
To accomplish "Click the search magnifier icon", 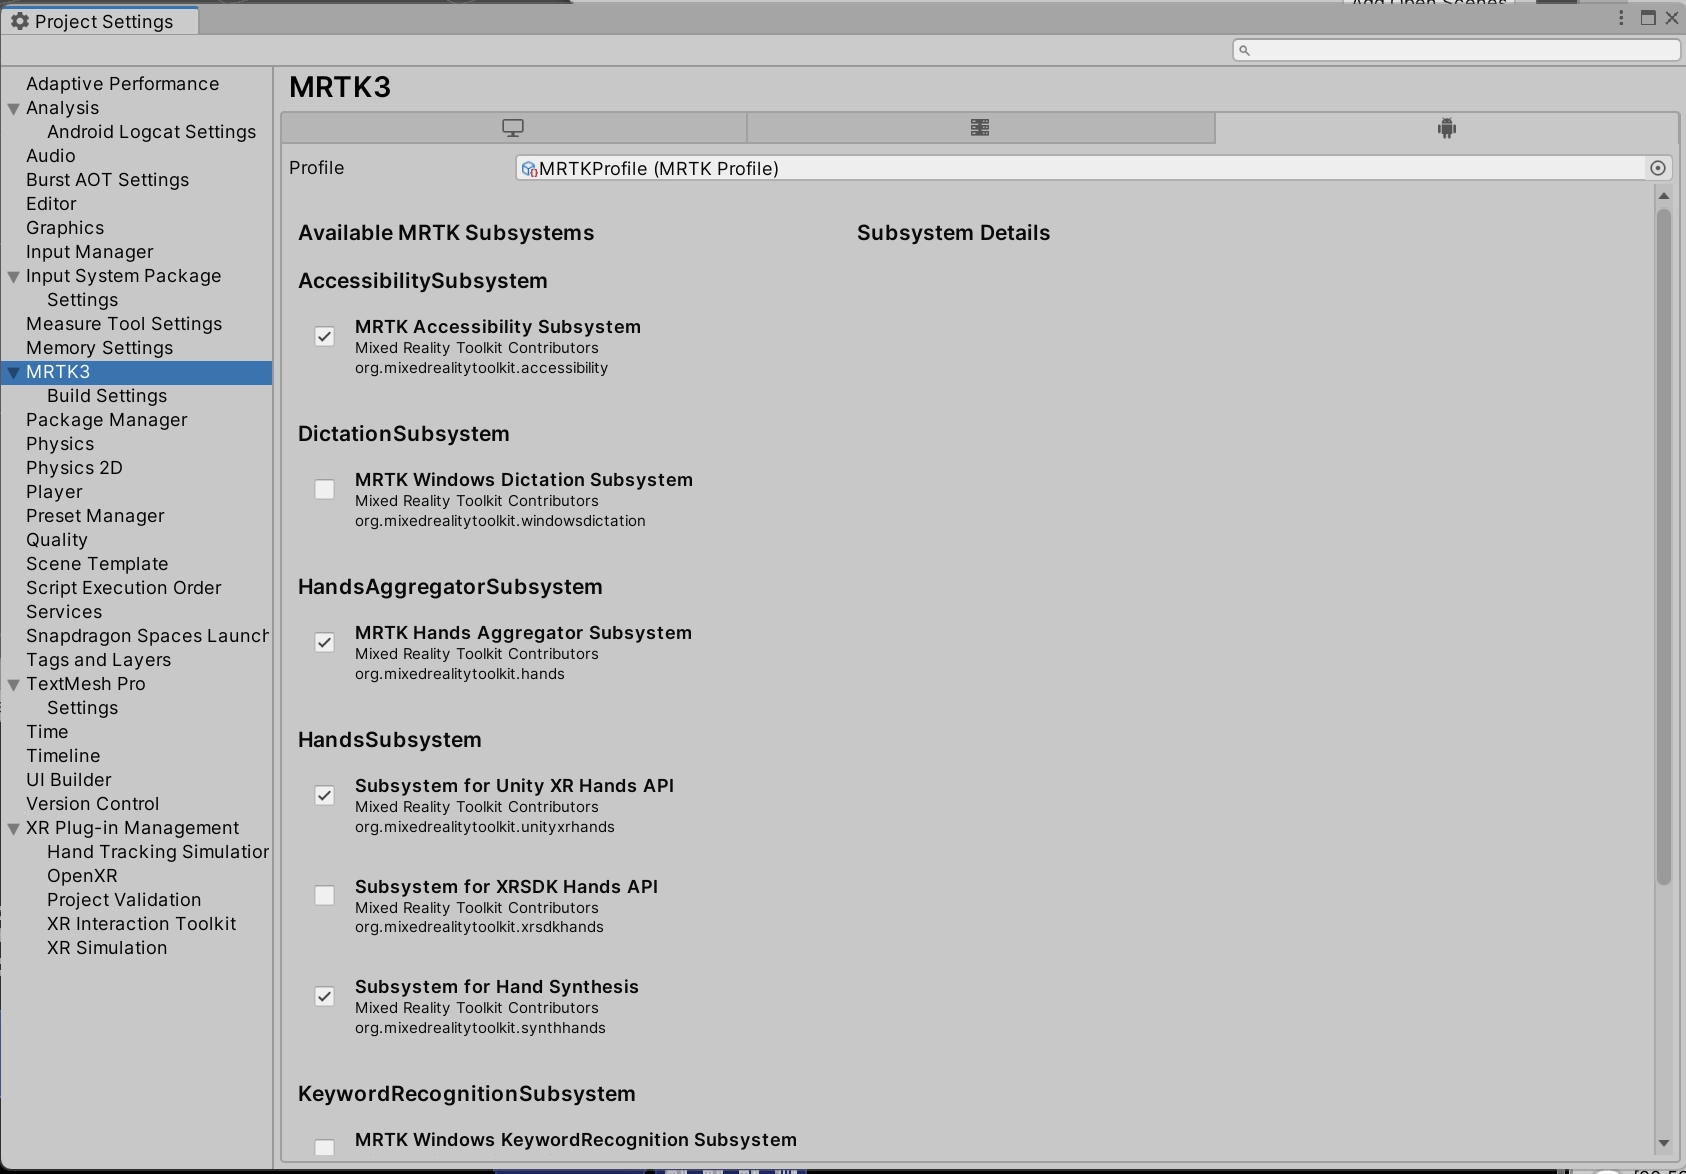I will [x=1245, y=50].
